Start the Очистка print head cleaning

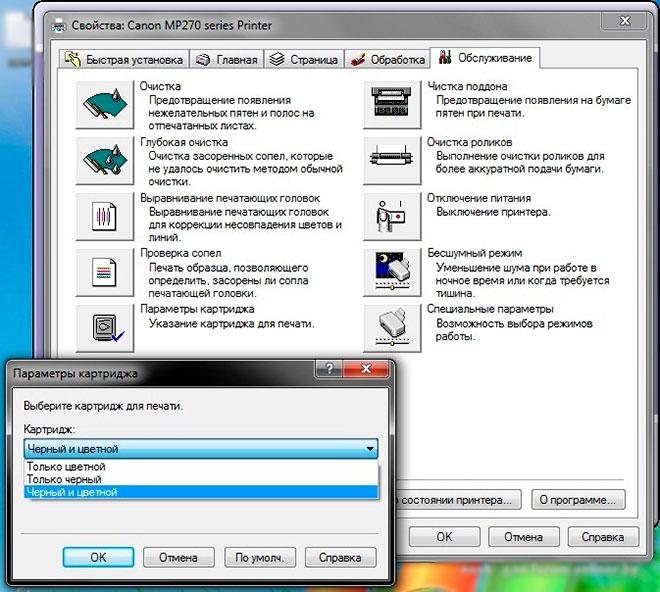(105, 105)
